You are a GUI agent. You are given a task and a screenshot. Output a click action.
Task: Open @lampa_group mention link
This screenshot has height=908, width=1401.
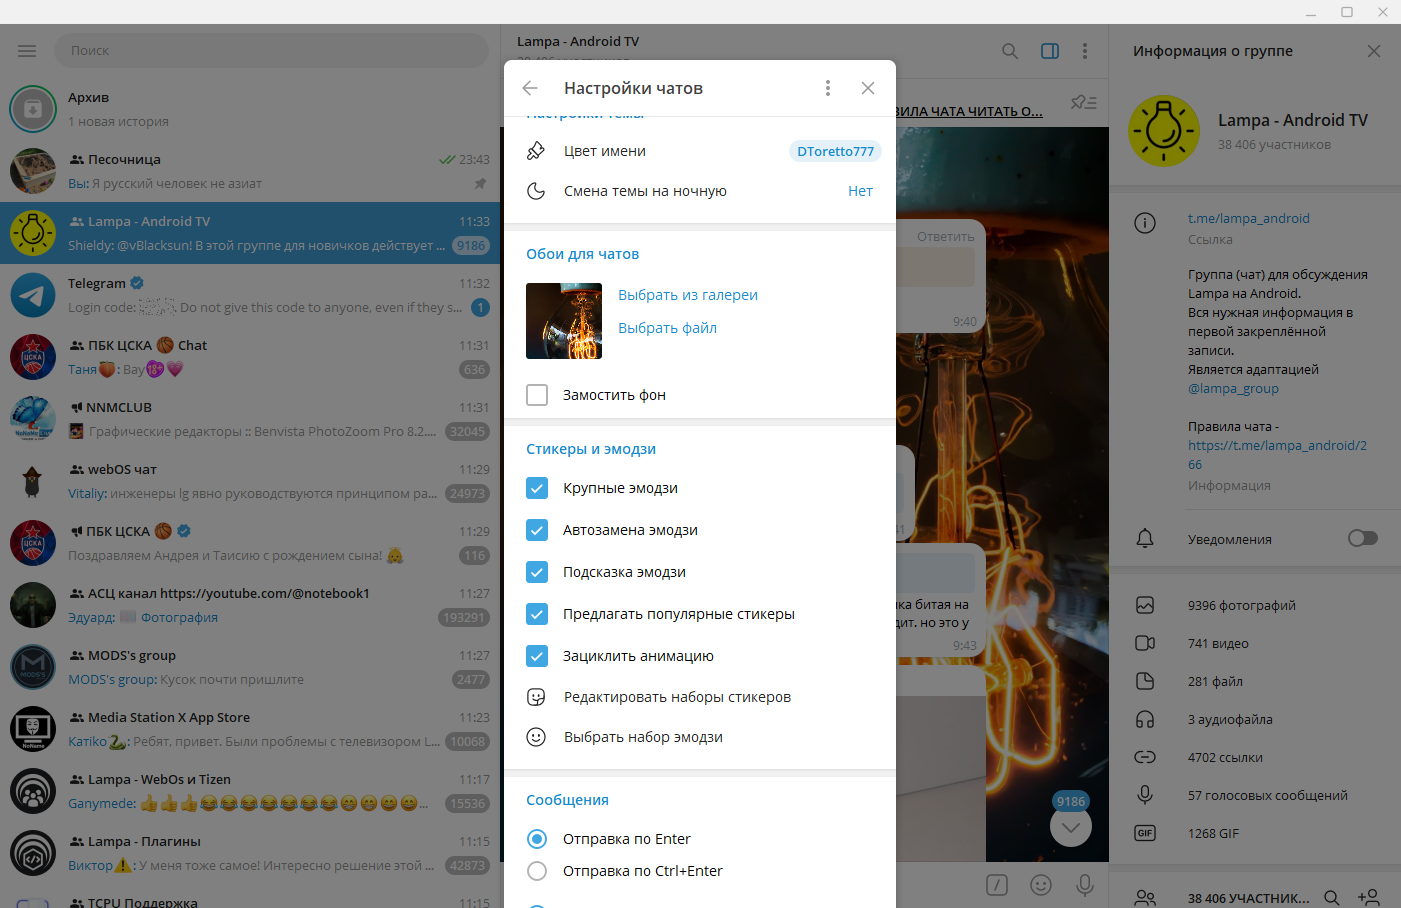tap(1233, 388)
